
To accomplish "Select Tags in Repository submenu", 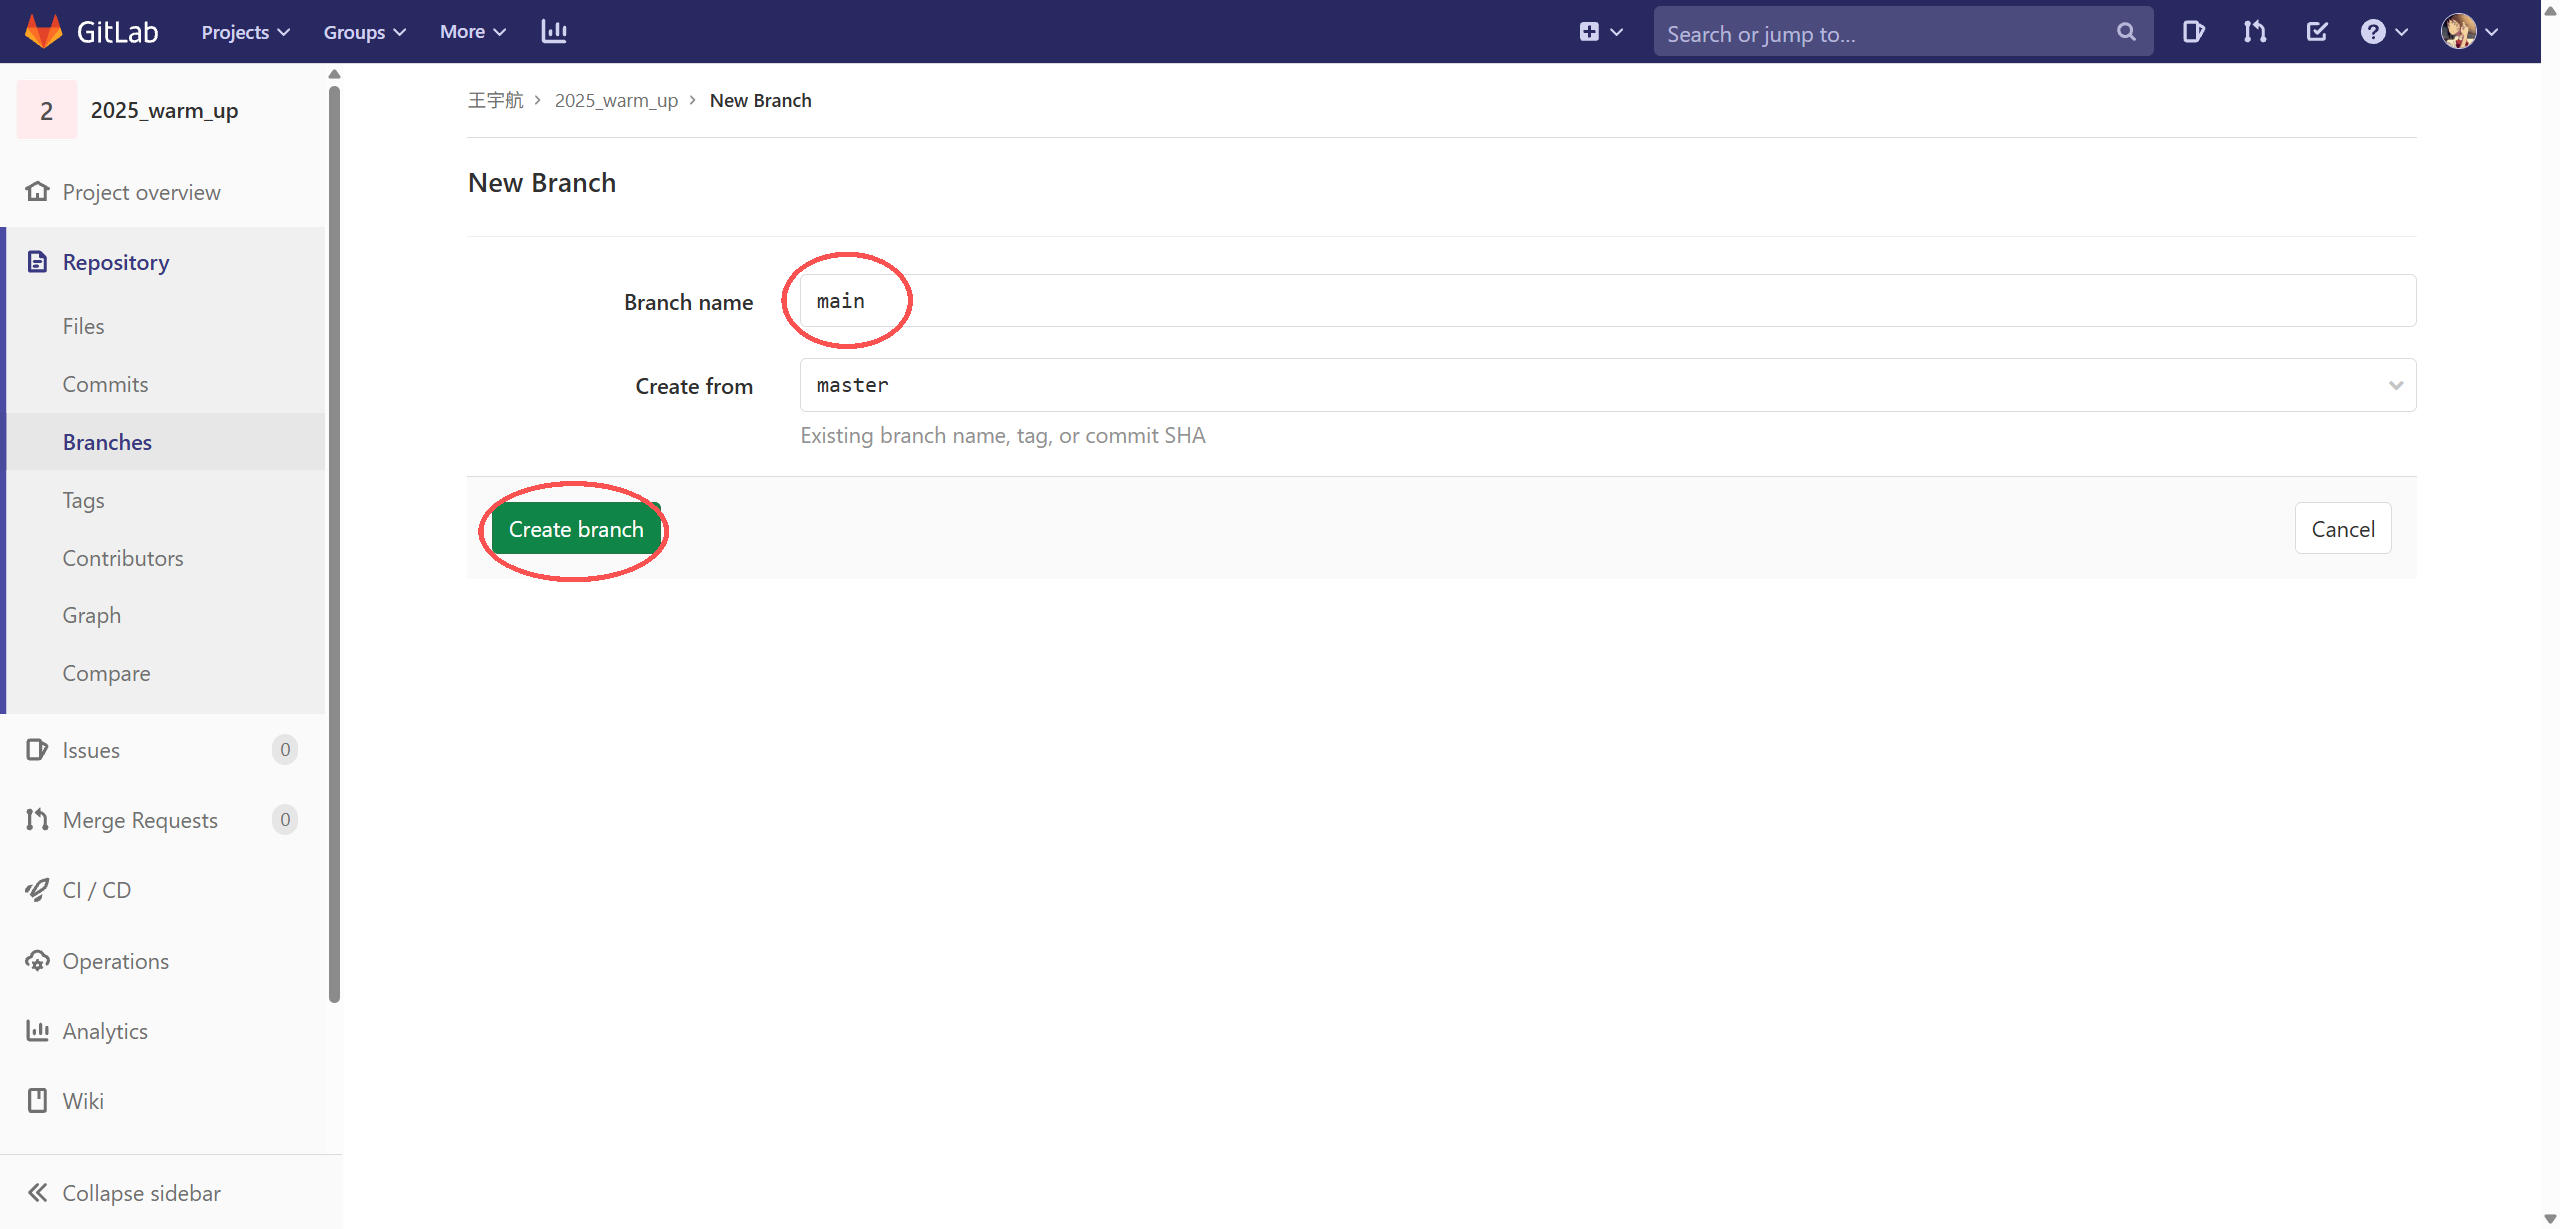I will tap(83, 500).
